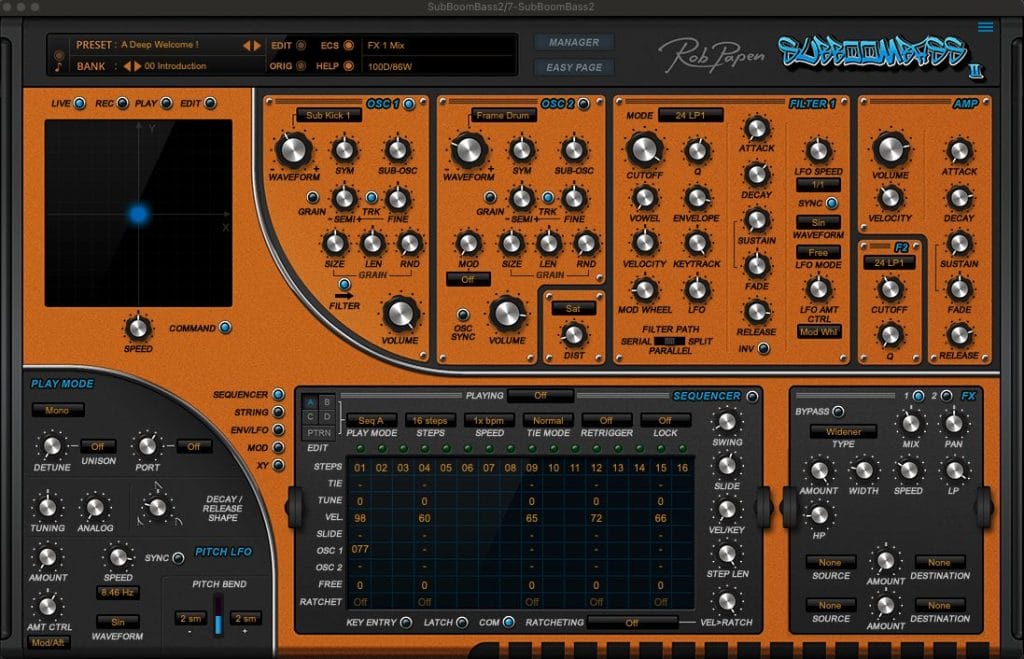The width and height of the screenshot is (1024, 659).
Task: Click the previous bank arrow
Action: (127, 66)
